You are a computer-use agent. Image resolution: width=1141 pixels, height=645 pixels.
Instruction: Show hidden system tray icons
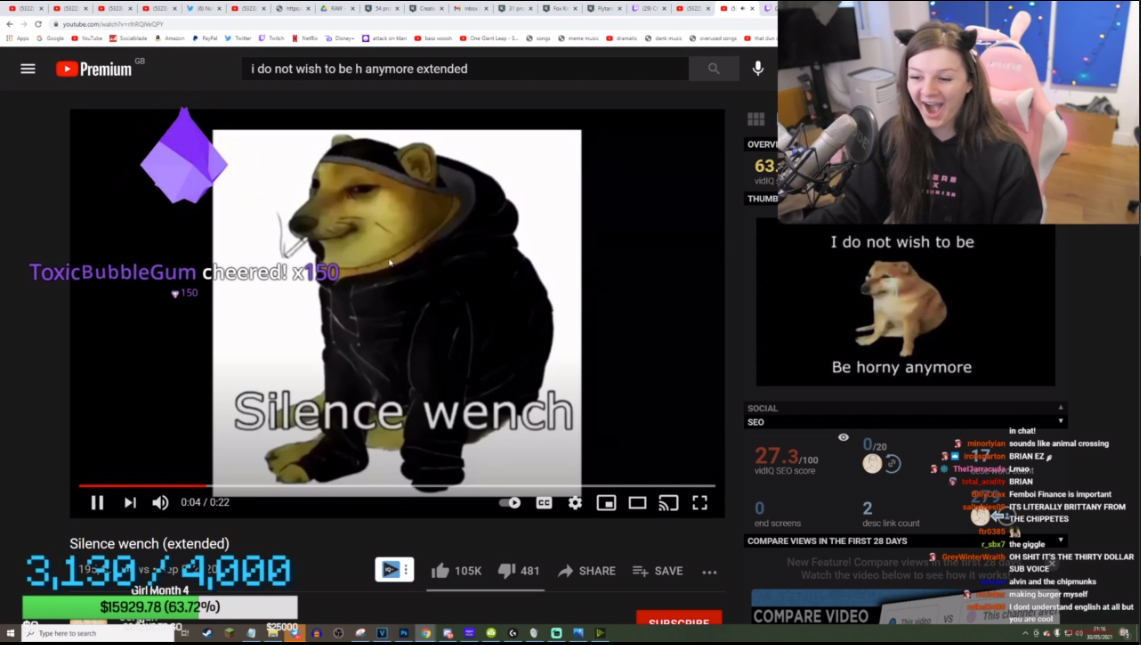(x=1025, y=633)
